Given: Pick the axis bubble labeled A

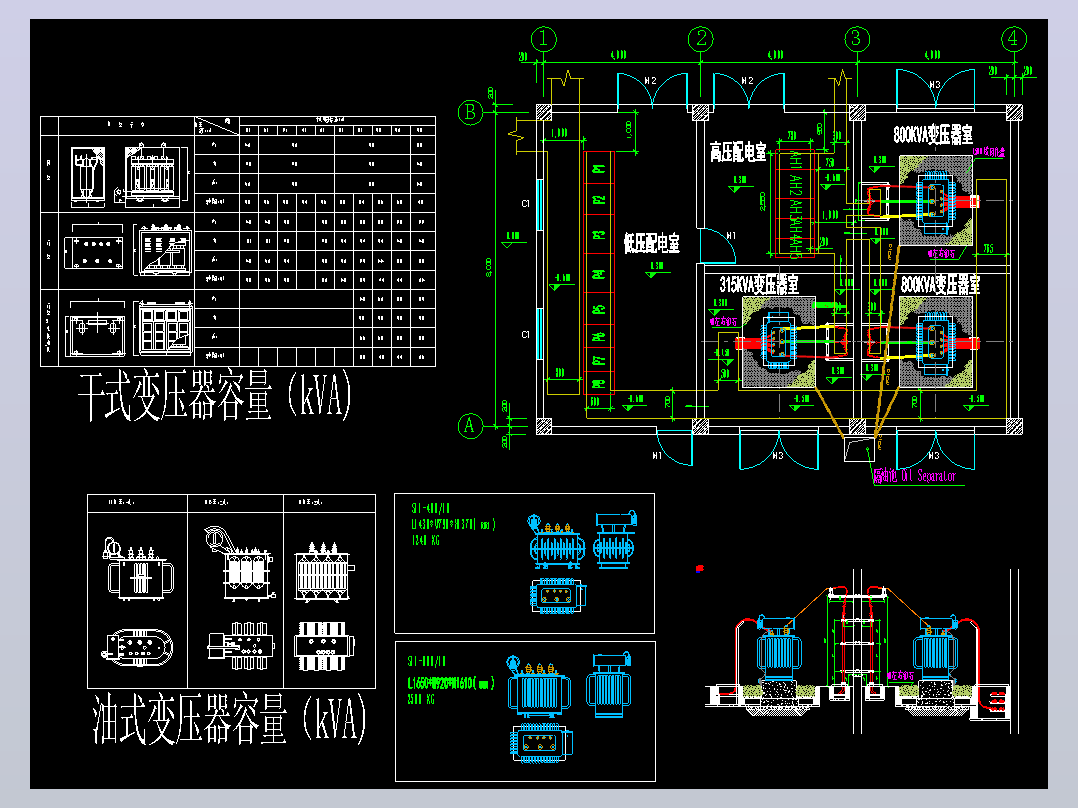Looking at the screenshot, I should tap(470, 426).
